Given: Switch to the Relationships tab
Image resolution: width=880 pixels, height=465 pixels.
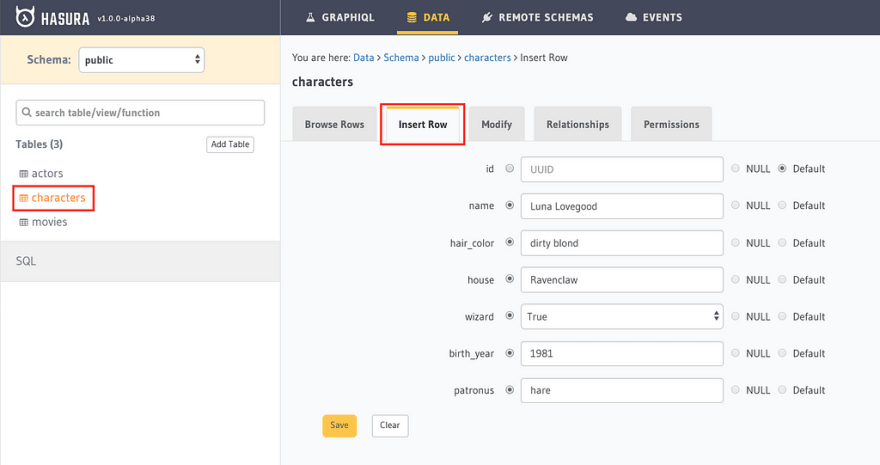Looking at the screenshot, I should [x=578, y=124].
